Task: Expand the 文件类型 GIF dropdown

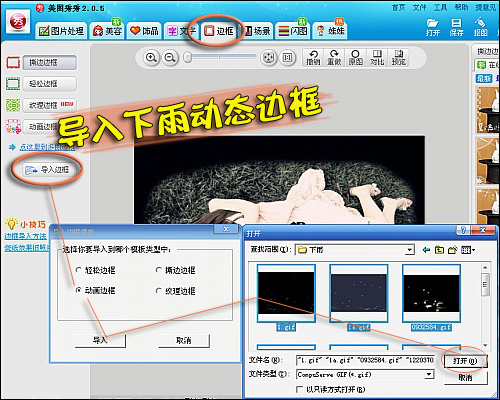Action: point(429,374)
